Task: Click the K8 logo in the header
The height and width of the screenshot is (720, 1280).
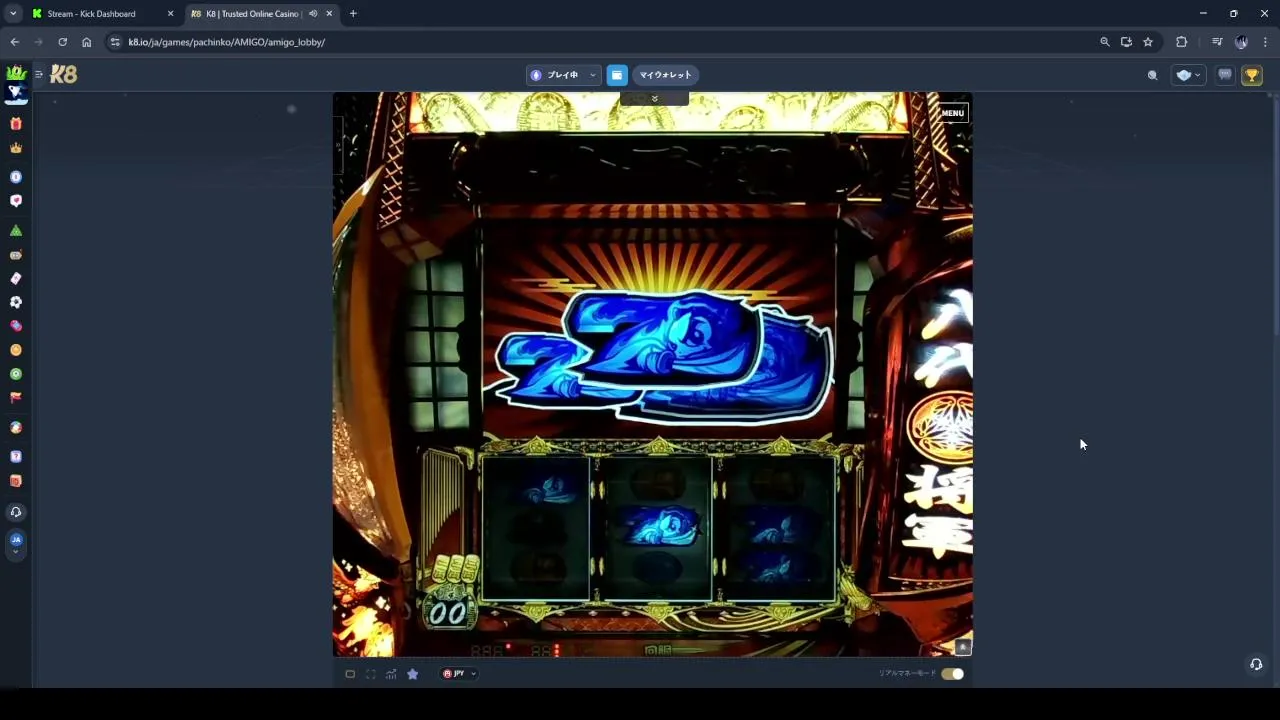Action: [x=63, y=74]
